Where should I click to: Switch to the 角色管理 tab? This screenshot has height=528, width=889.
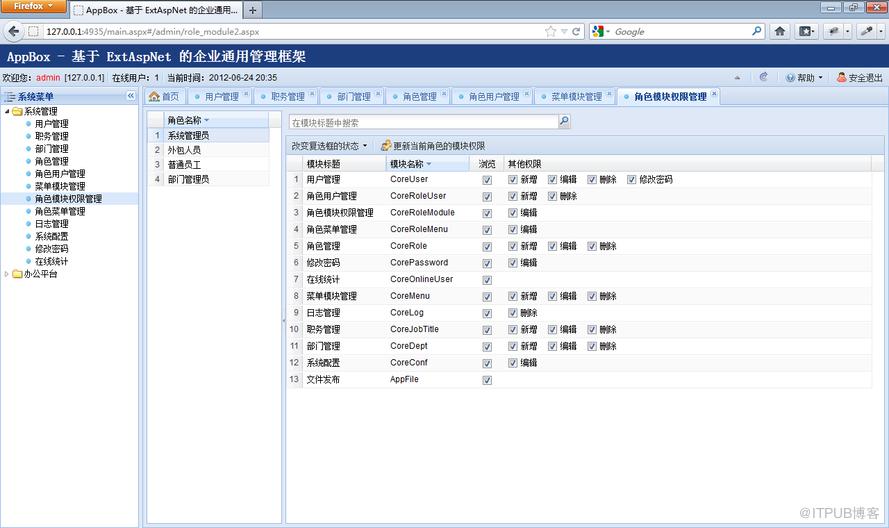tap(419, 97)
